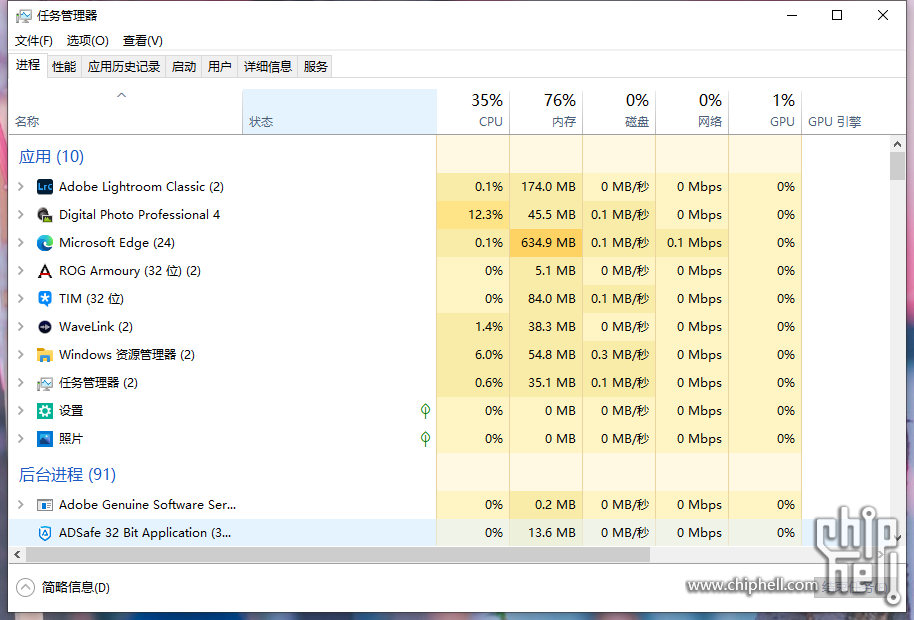Viewport: 914px width, 620px height.
Task: Maximize the Task Manager window
Action: click(x=837, y=15)
